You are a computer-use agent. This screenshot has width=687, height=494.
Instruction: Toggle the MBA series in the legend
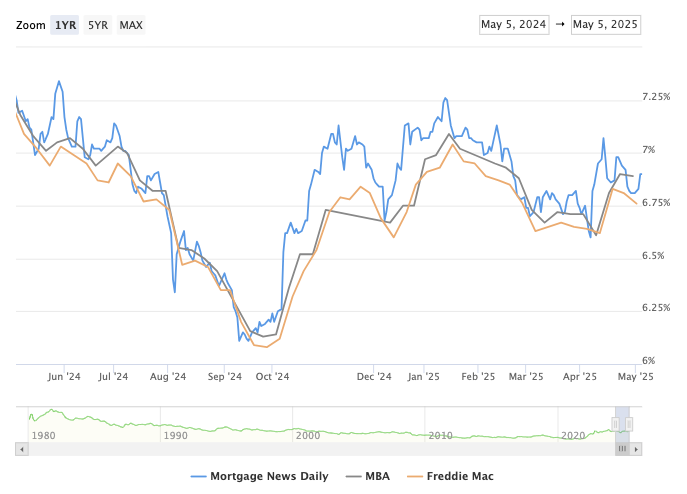click(368, 476)
